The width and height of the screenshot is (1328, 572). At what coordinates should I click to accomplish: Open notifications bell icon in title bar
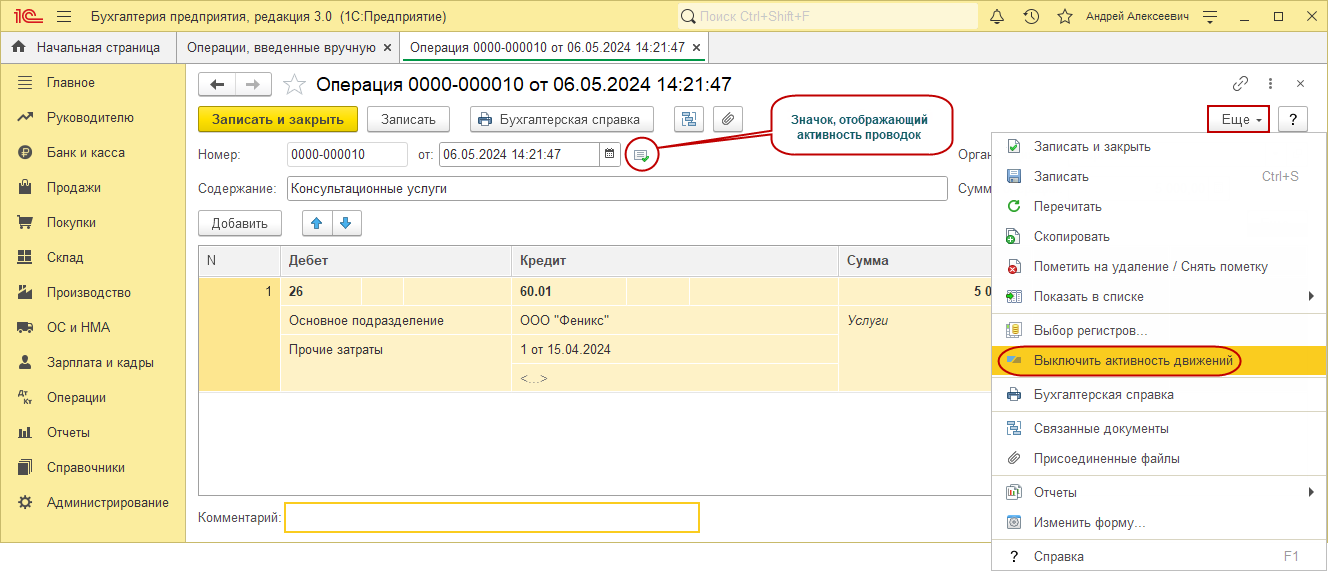point(997,17)
